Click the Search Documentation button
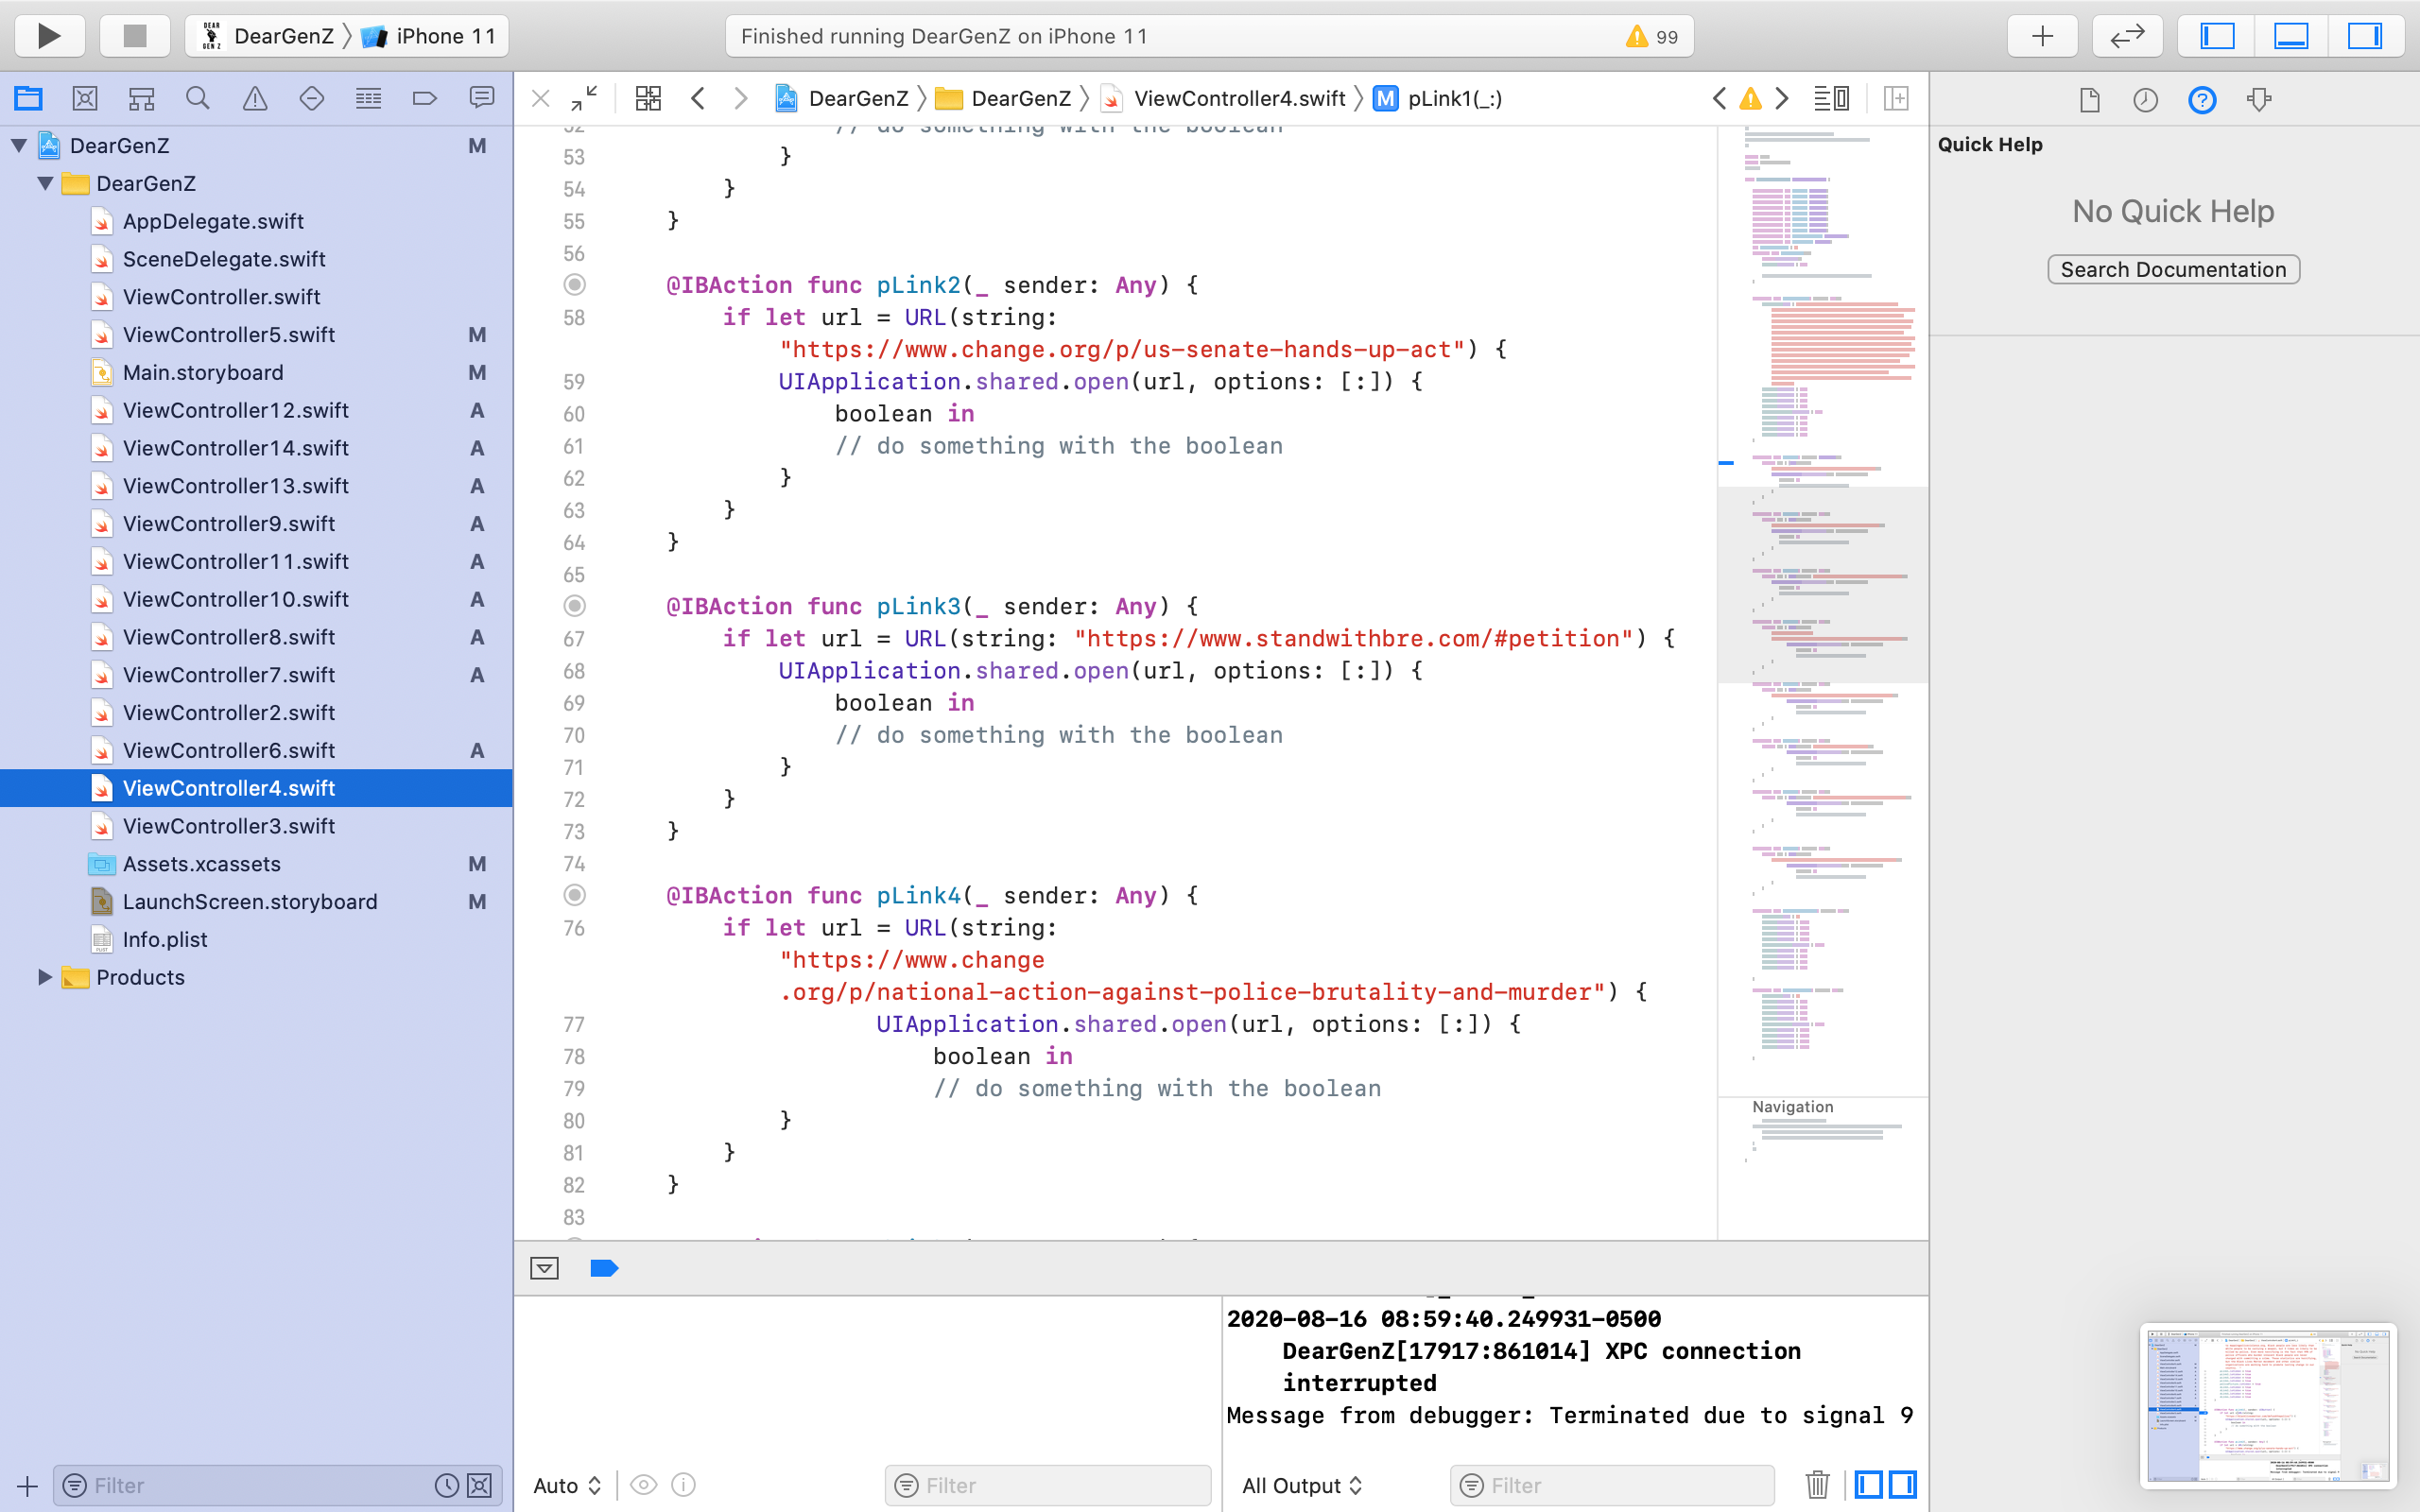 point(2173,270)
